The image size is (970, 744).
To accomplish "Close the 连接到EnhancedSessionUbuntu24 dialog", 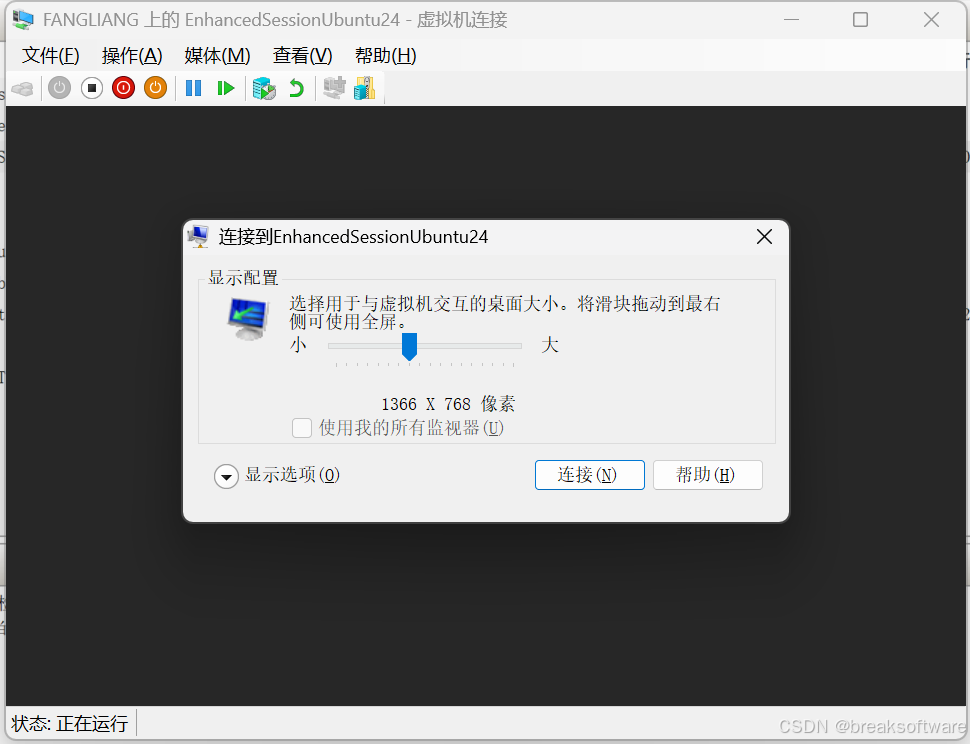I will coord(765,237).
